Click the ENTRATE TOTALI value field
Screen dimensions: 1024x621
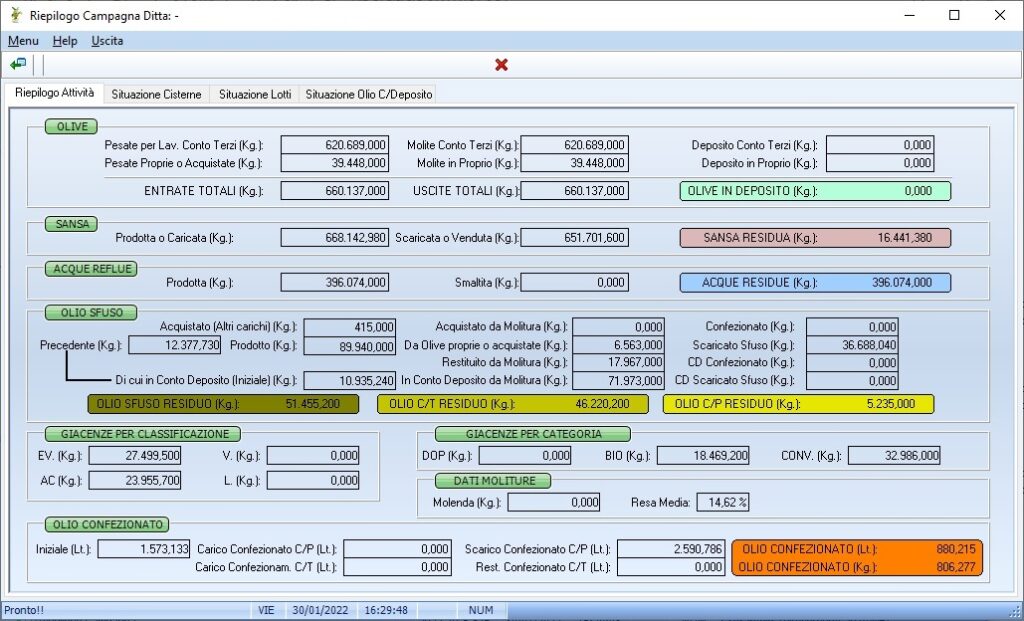point(334,191)
